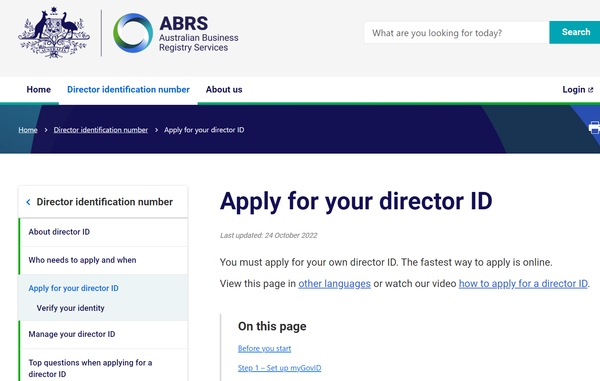Screen dimensions: 600x381
Task: Click the 'Apply for your director ID' page heading
Action: coord(356,202)
